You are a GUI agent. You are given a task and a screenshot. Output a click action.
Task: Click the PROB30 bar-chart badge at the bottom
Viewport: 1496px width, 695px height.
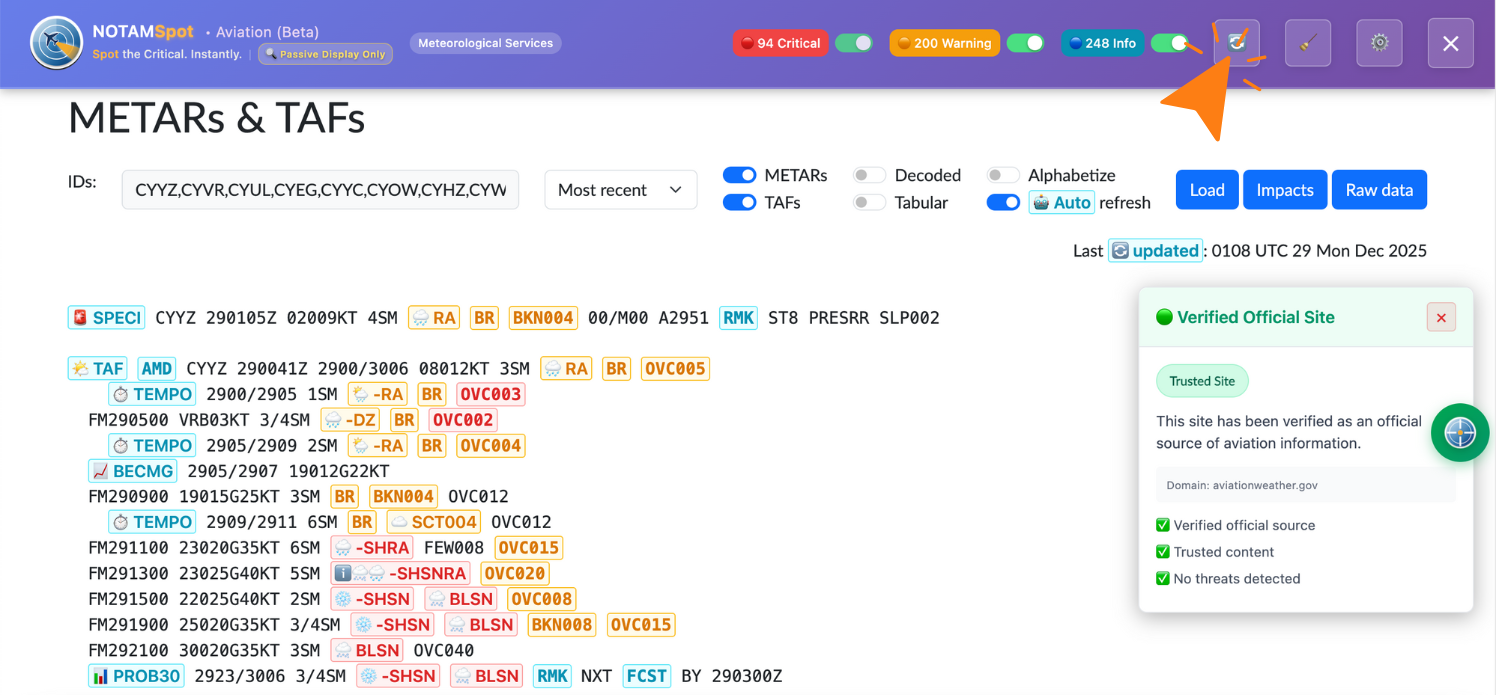coord(136,675)
